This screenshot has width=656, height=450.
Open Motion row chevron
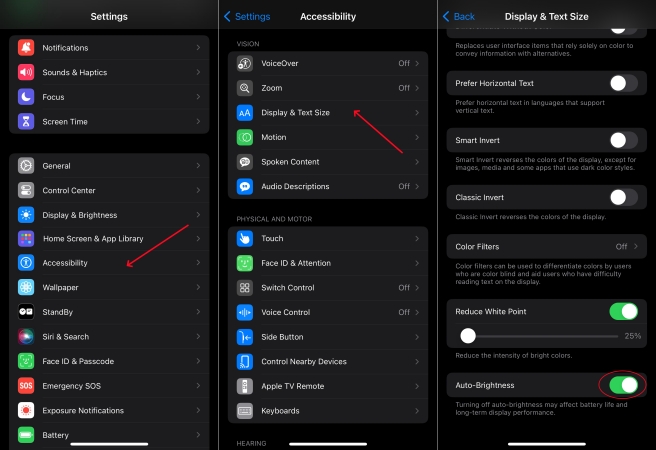click(417, 137)
